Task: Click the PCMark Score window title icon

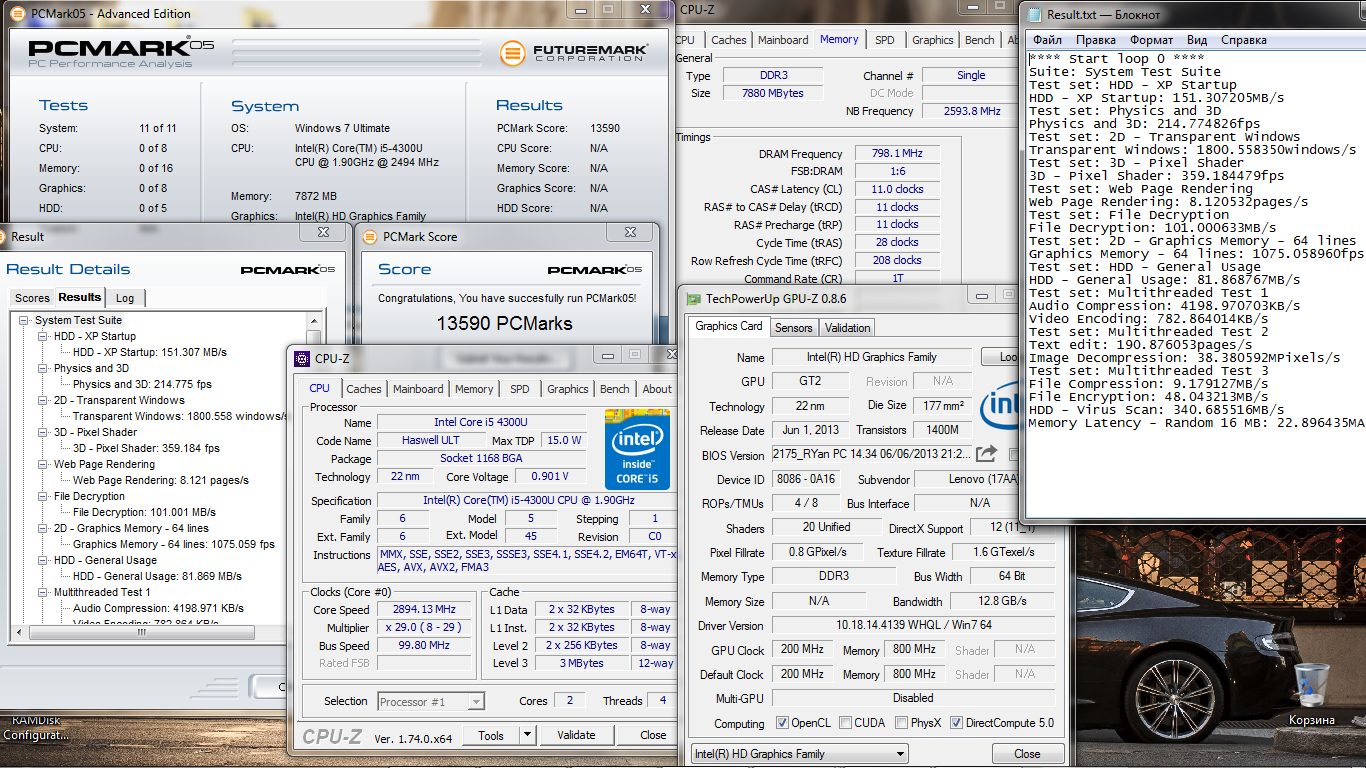Action: pos(368,237)
